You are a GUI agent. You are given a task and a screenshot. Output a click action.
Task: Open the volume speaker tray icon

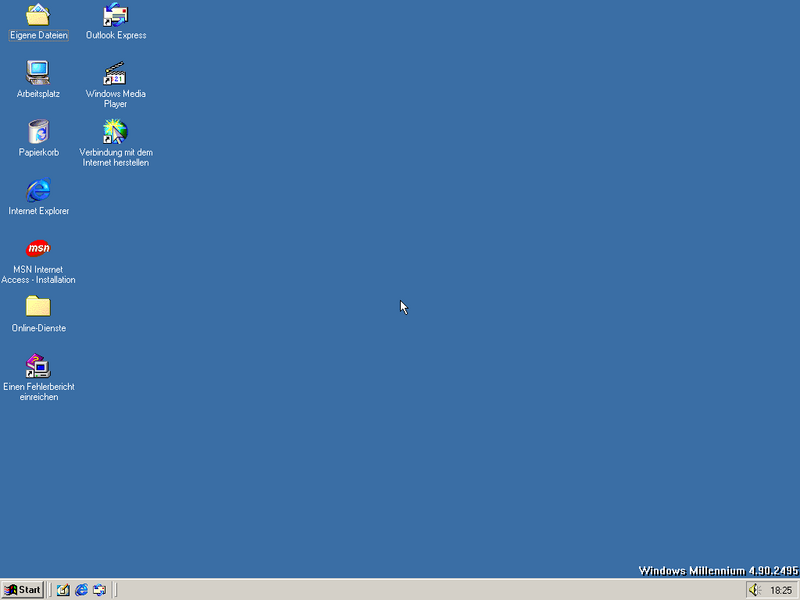755,590
